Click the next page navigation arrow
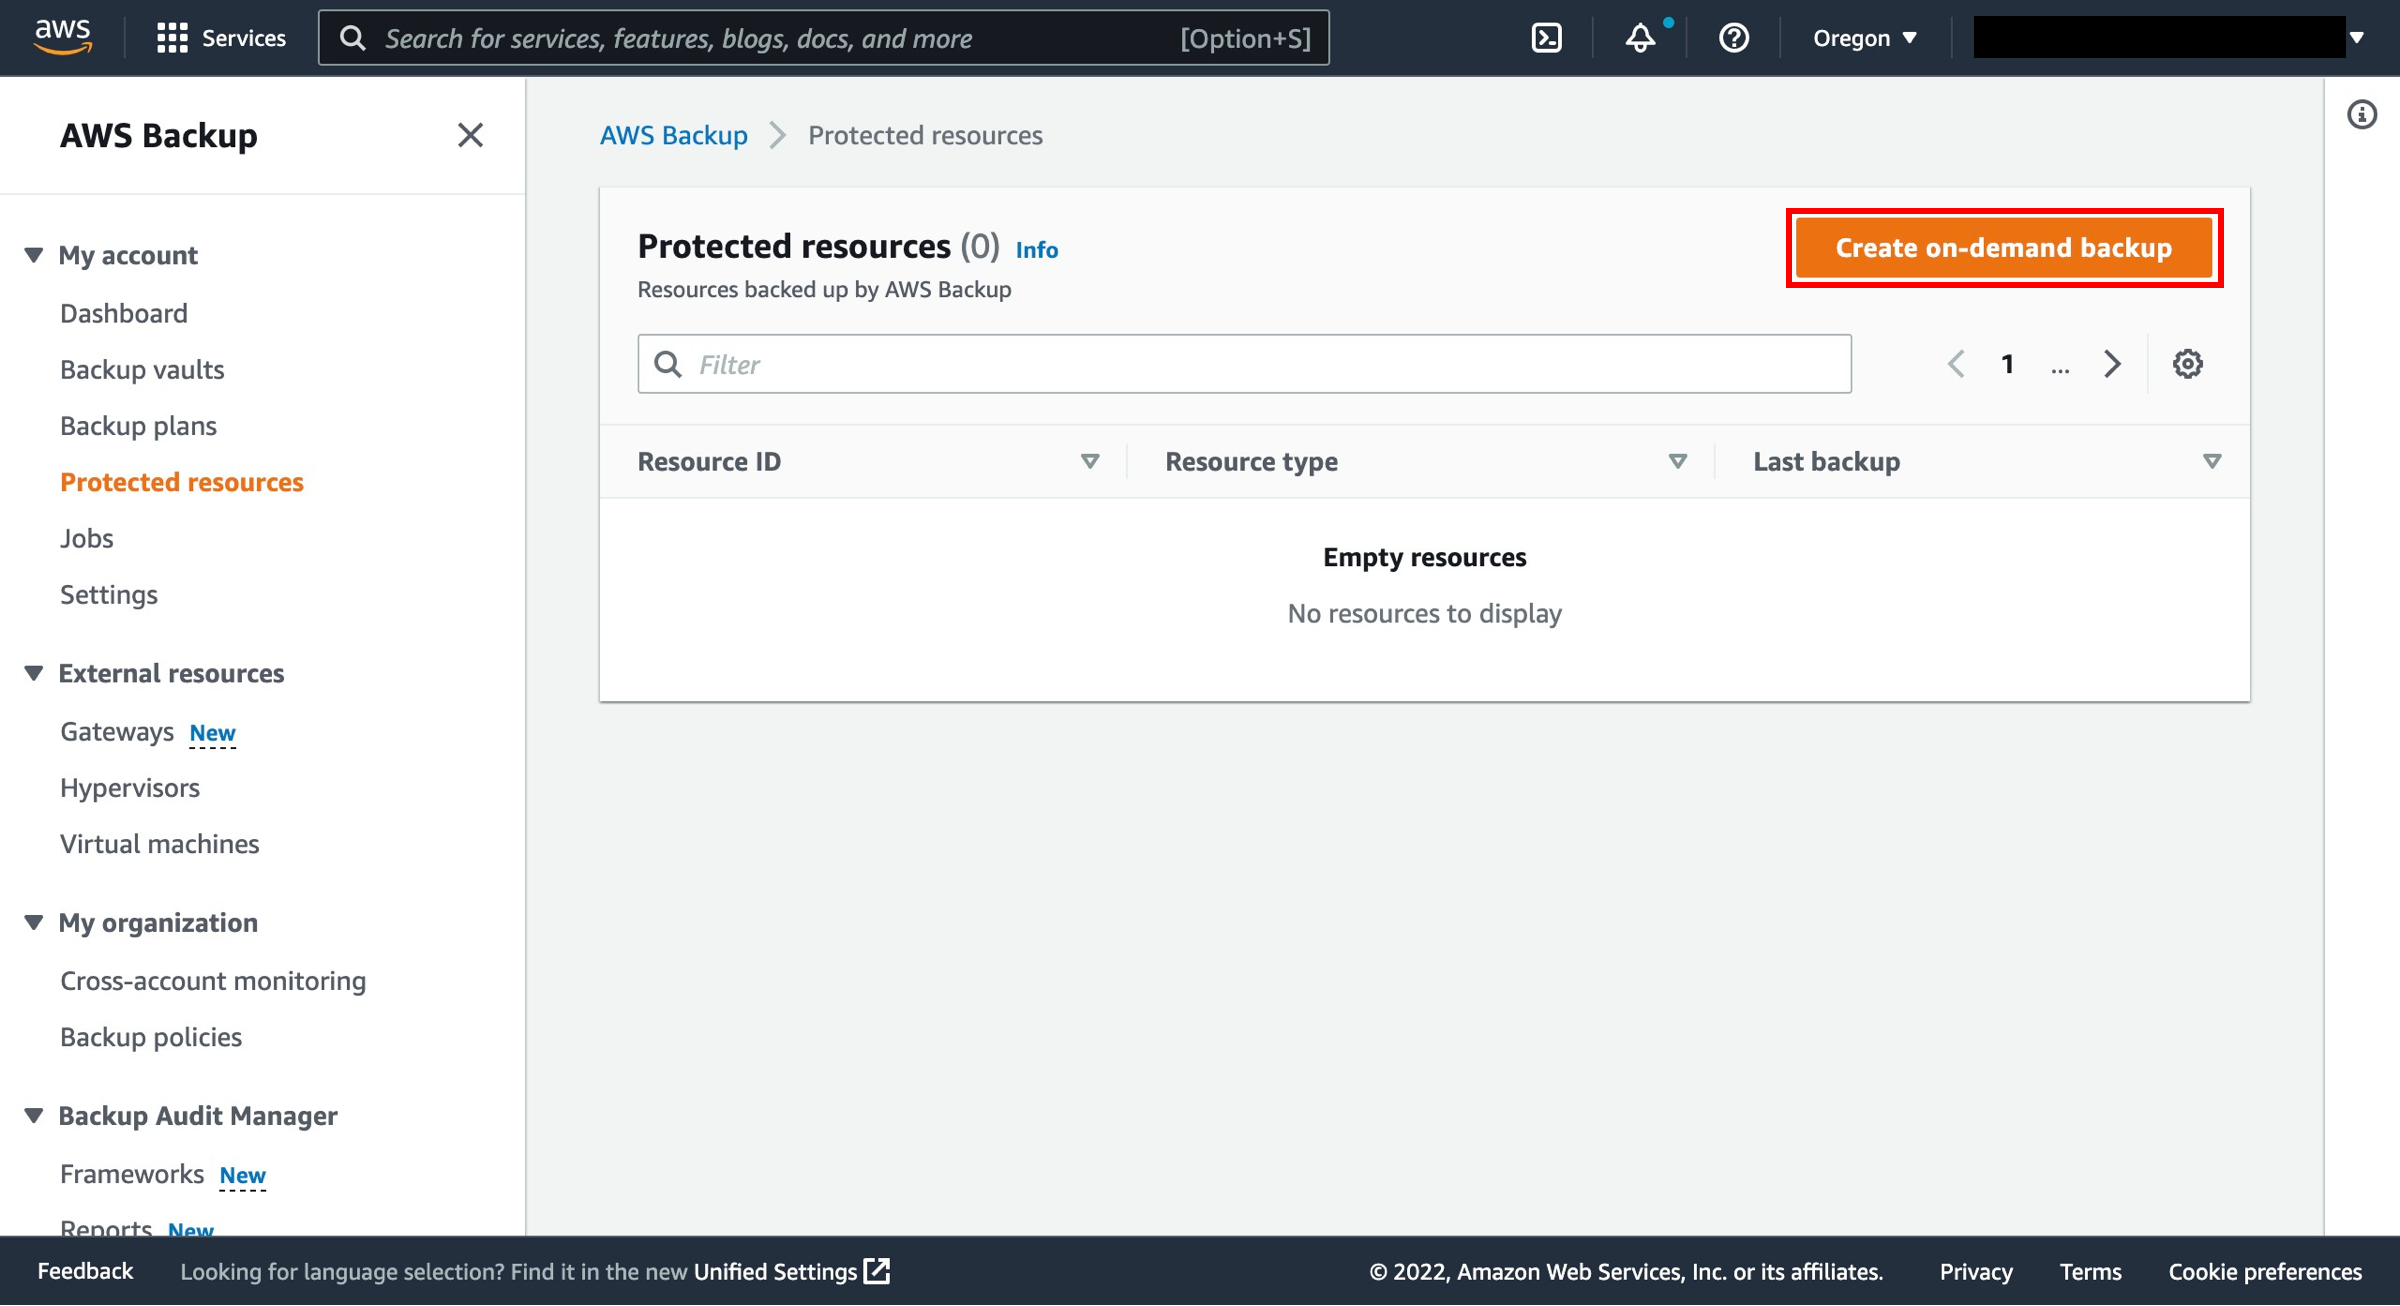 [2112, 363]
